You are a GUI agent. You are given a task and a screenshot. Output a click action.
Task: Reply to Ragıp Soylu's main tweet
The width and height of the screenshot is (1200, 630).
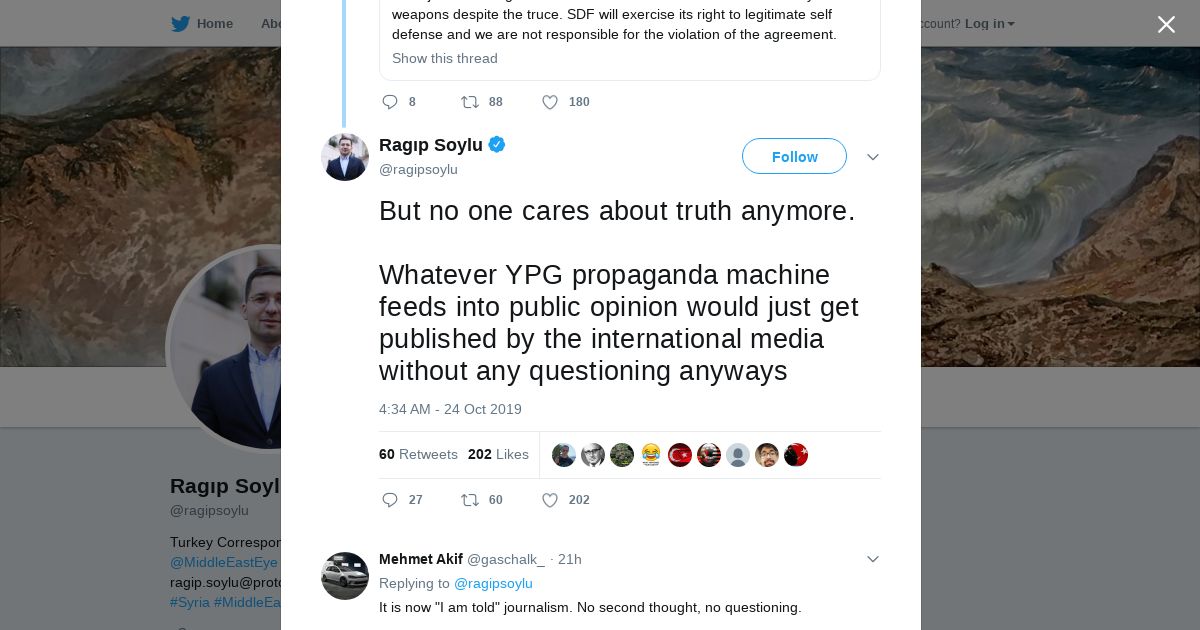(390, 500)
